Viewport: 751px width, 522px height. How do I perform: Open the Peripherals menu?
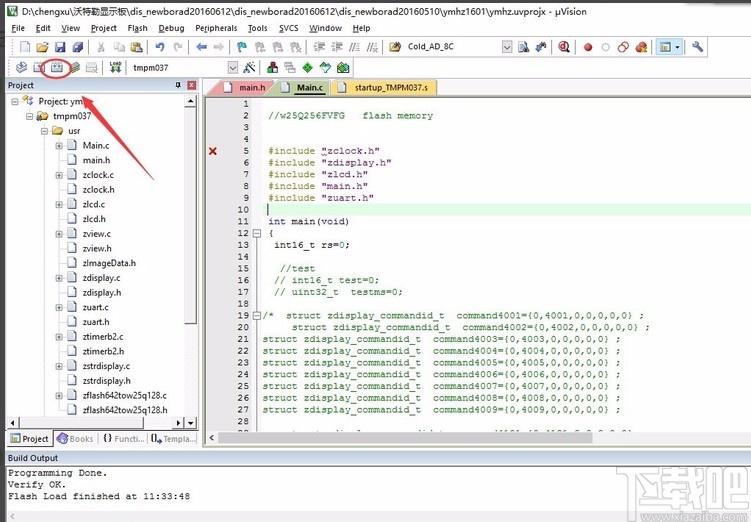point(216,28)
